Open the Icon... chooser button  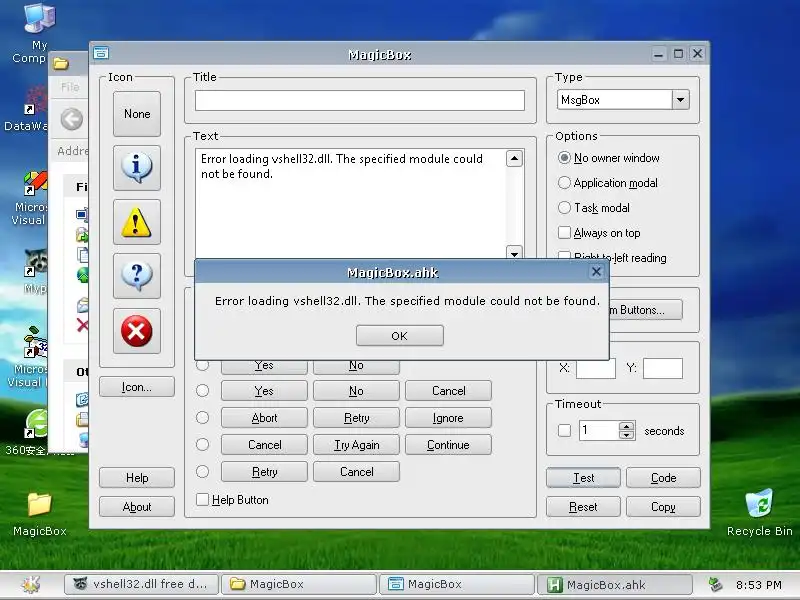pyautogui.click(x=137, y=387)
